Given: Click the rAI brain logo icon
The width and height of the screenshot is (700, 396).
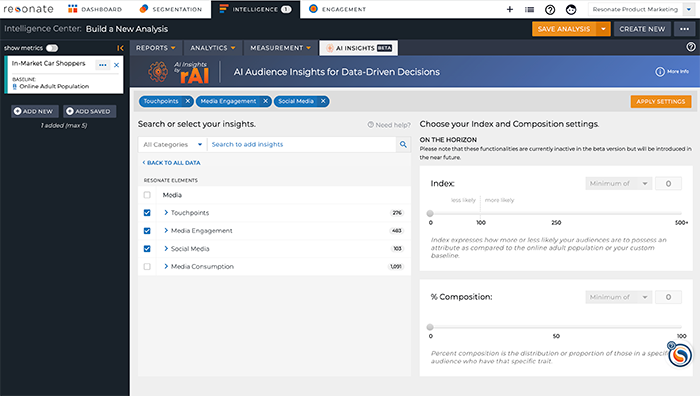Looking at the screenshot, I should point(158,71).
